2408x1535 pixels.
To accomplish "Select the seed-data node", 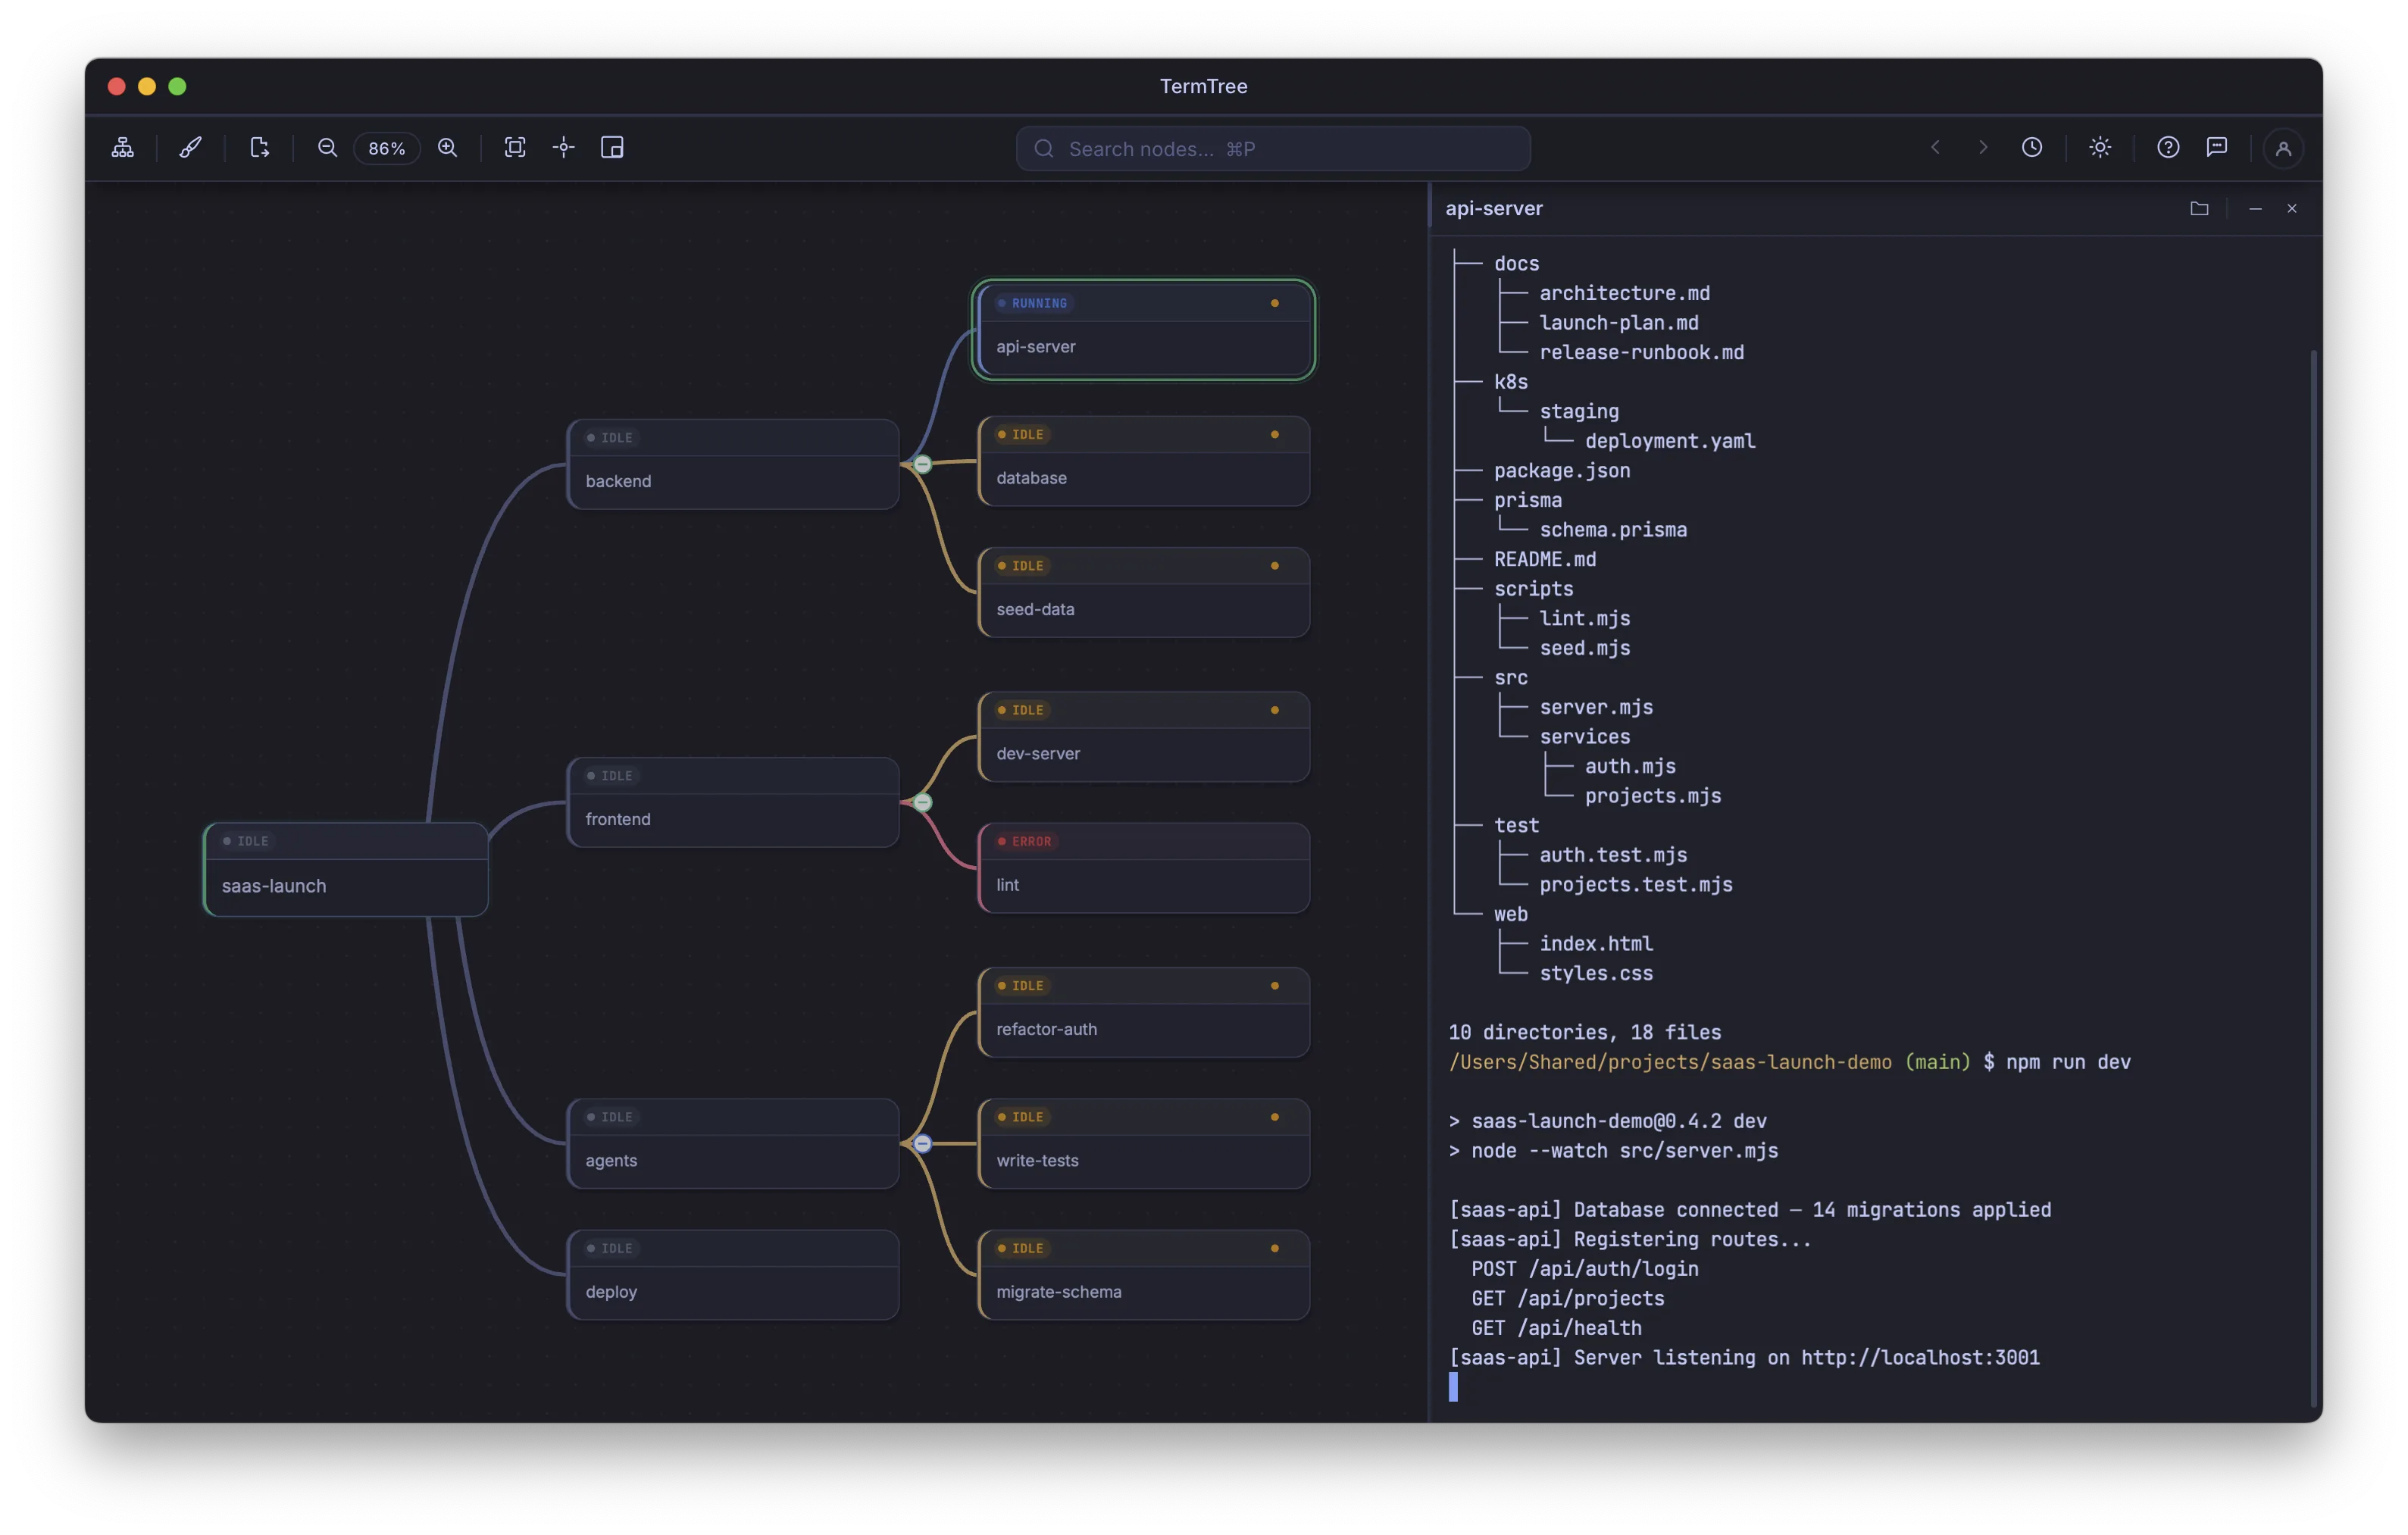I will [1143, 592].
